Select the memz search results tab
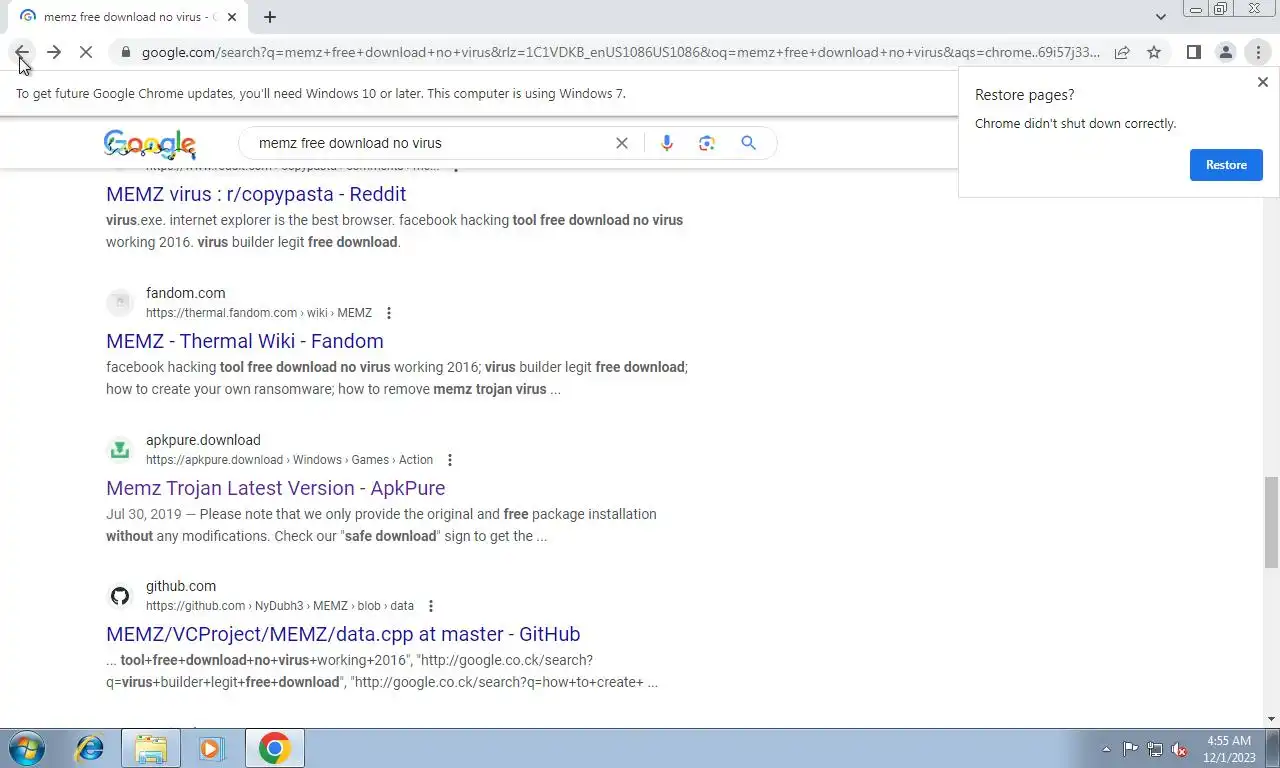 (x=125, y=17)
